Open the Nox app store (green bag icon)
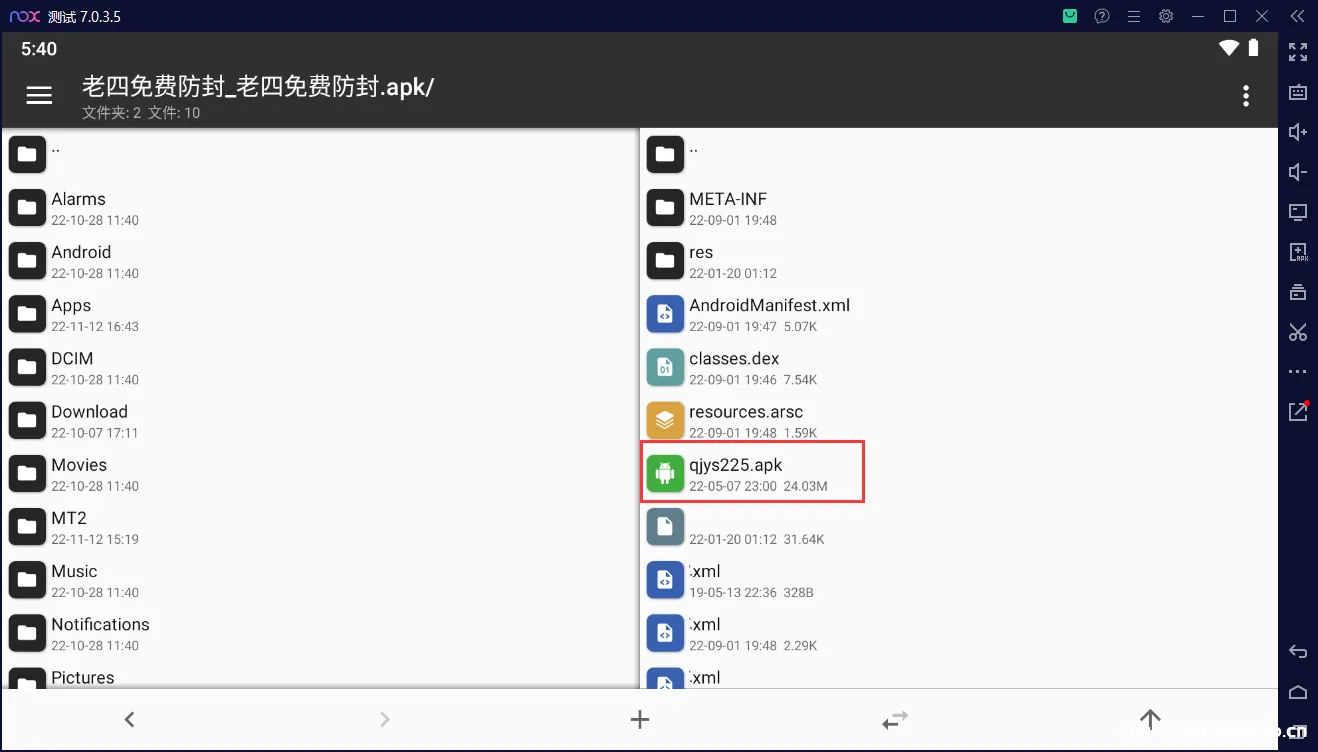This screenshot has width=1318, height=752. tap(1069, 16)
